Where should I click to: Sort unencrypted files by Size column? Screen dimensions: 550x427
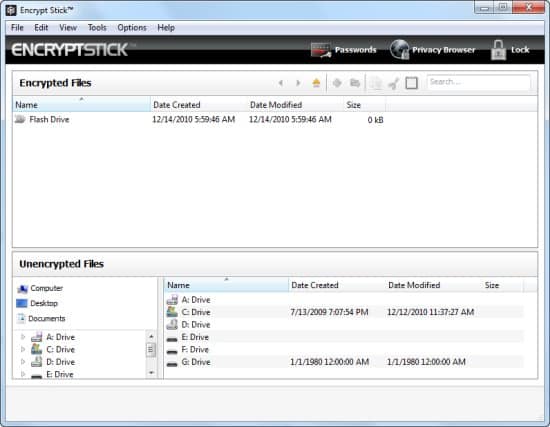(x=502, y=285)
